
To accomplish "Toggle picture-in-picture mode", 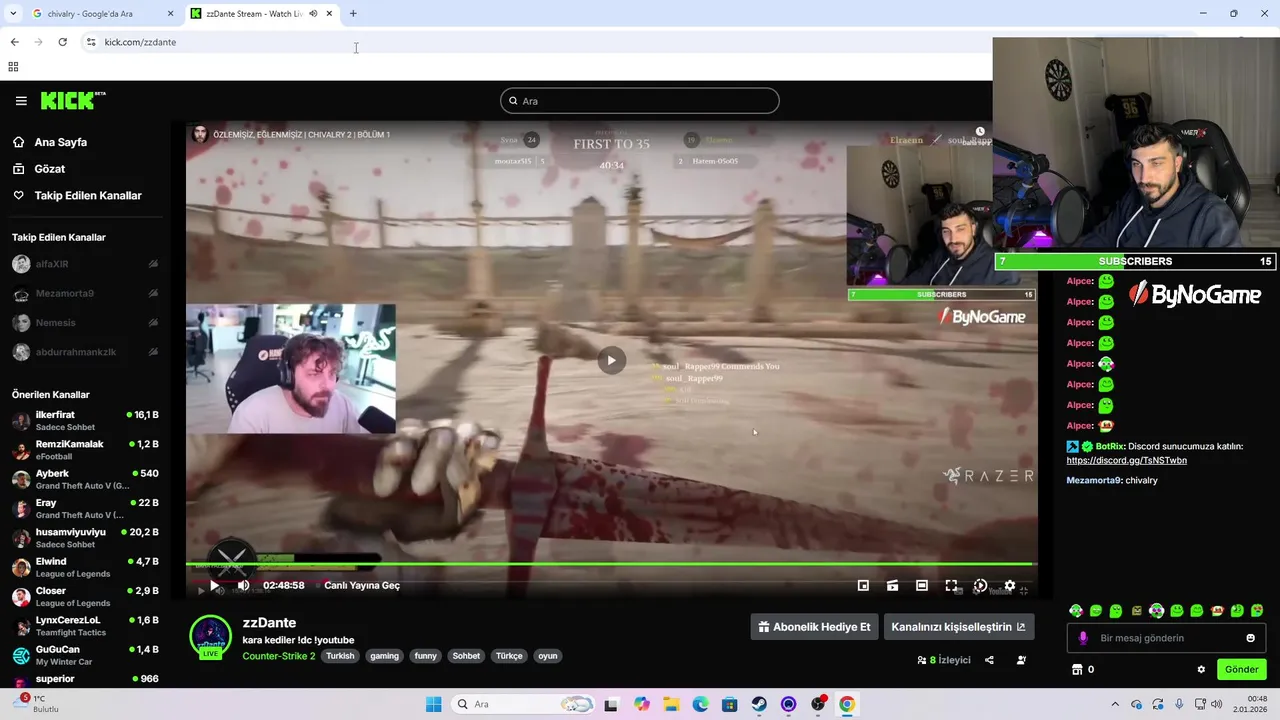I will coord(863,586).
